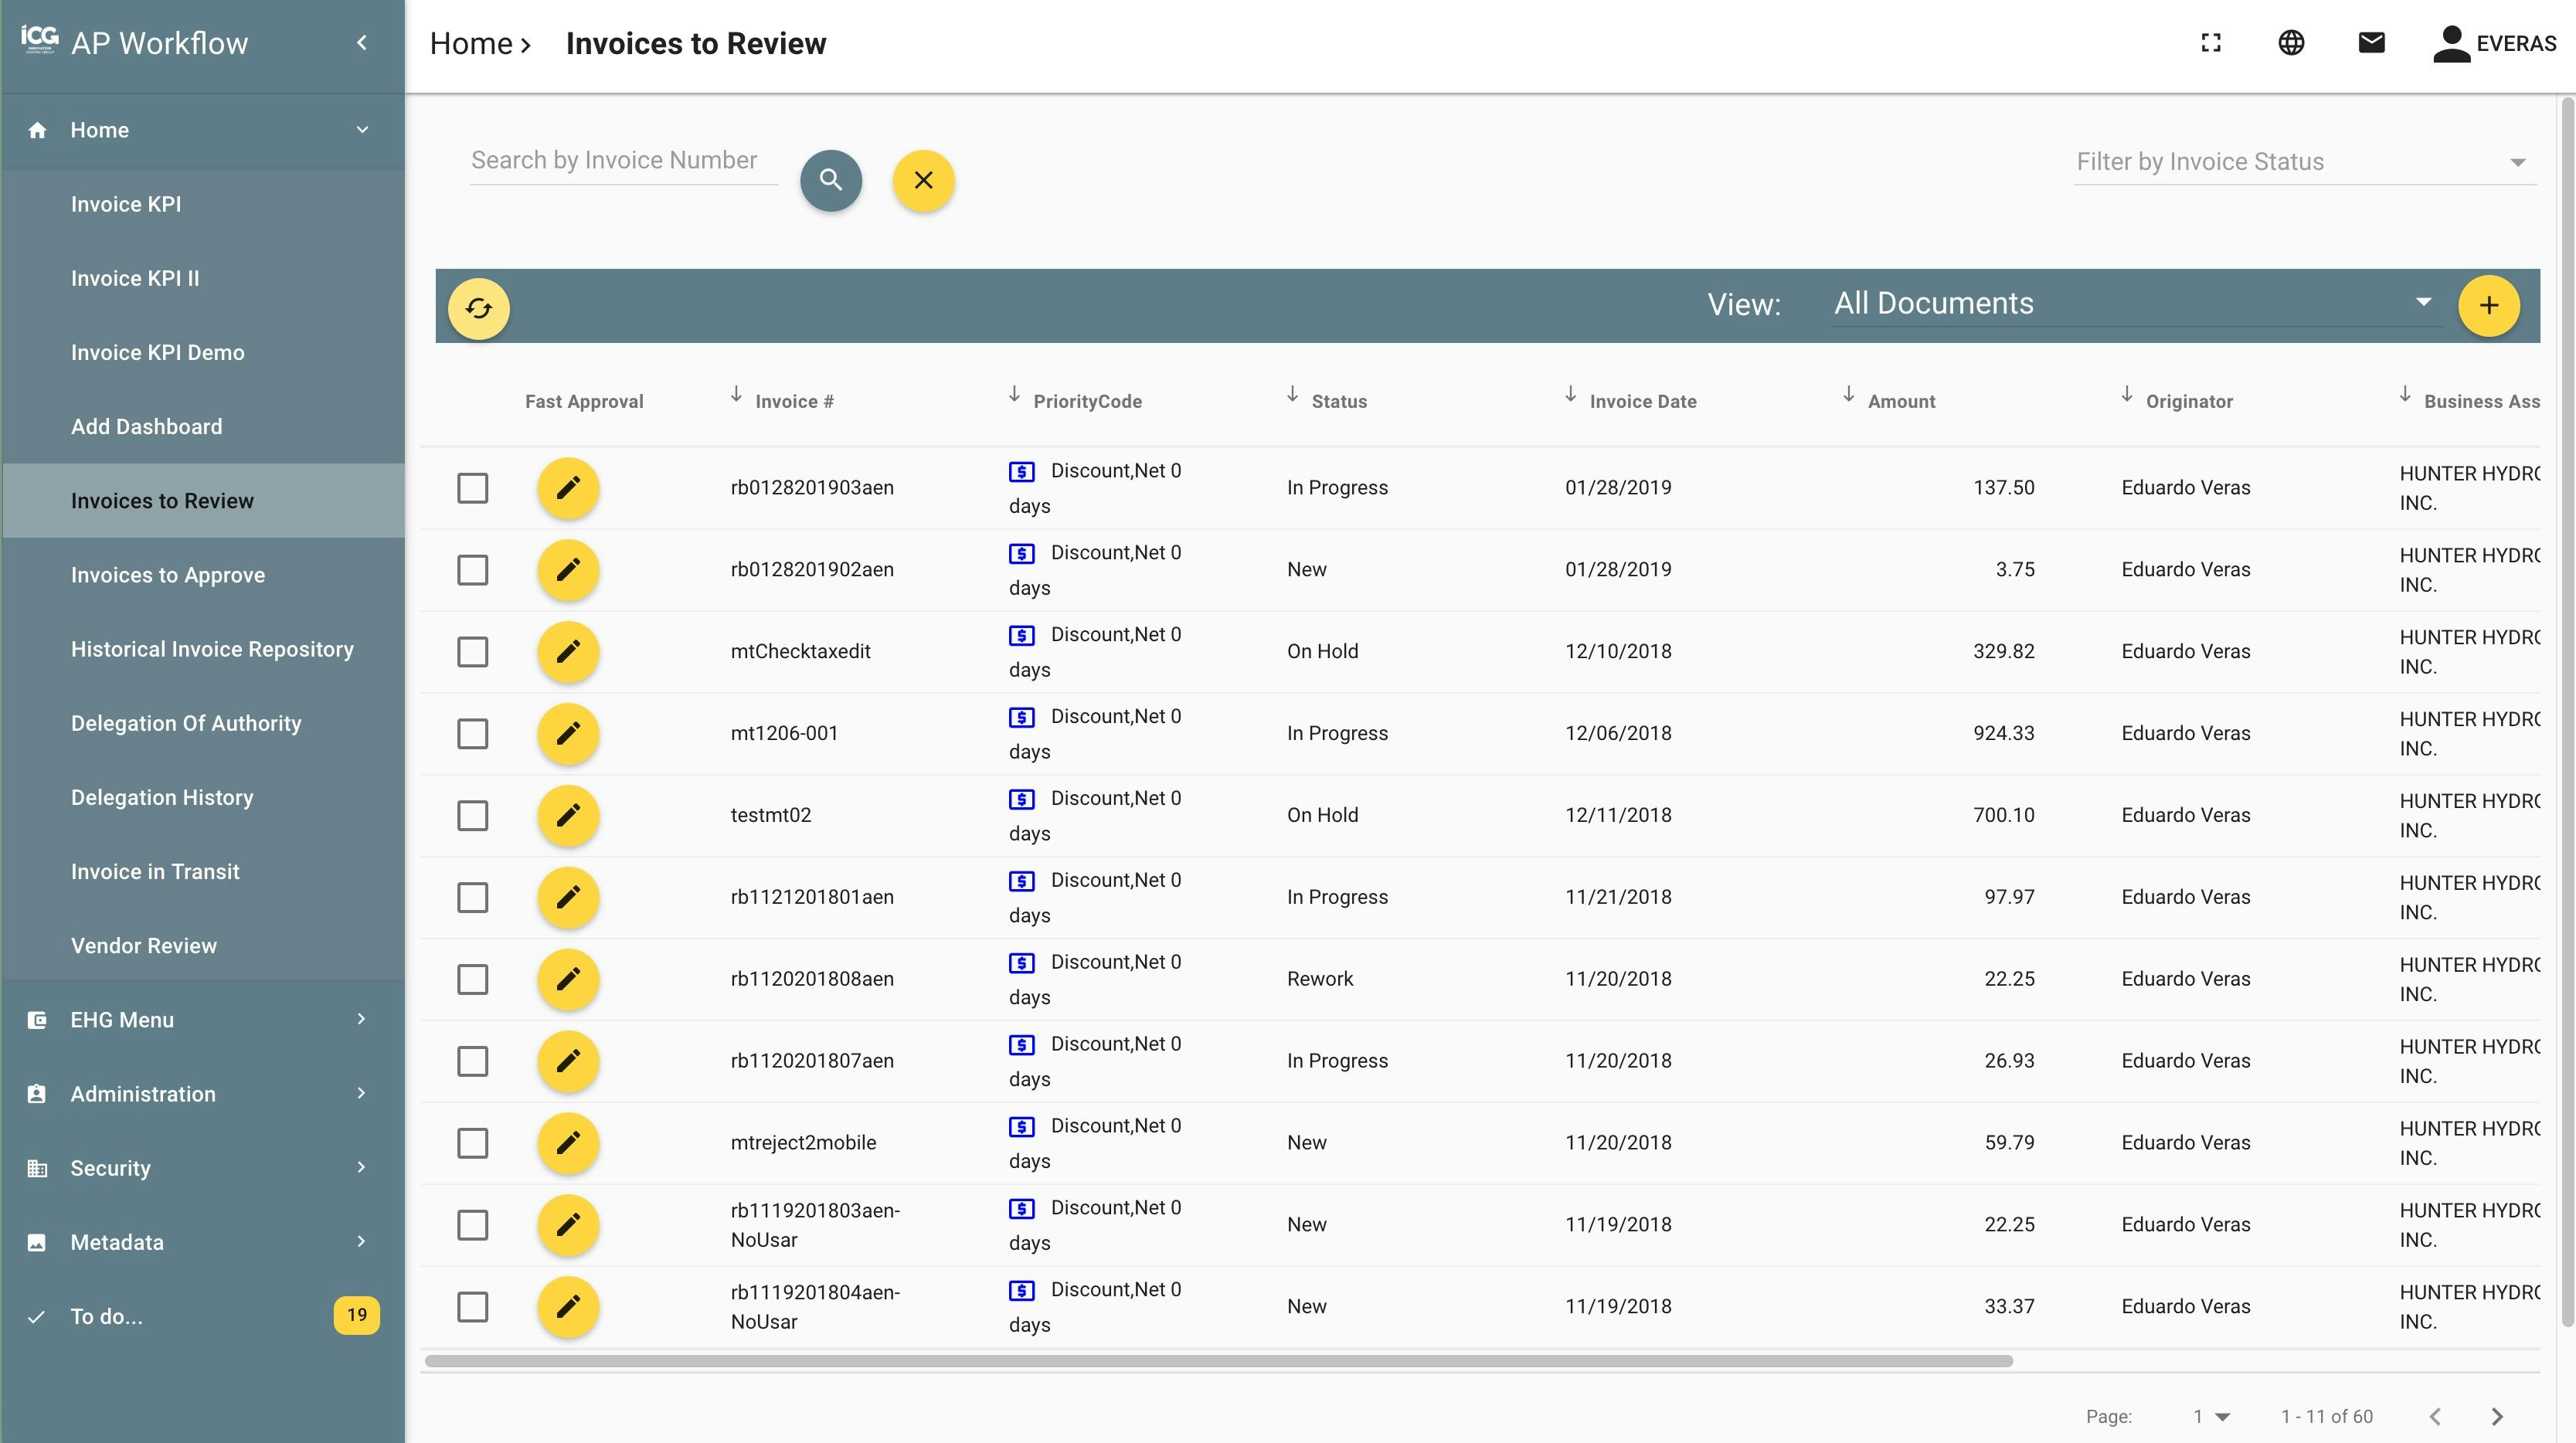The height and width of the screenshot is (1443, 2576).
Task: Clear the search with yellow X button
Action: (923, 180)
